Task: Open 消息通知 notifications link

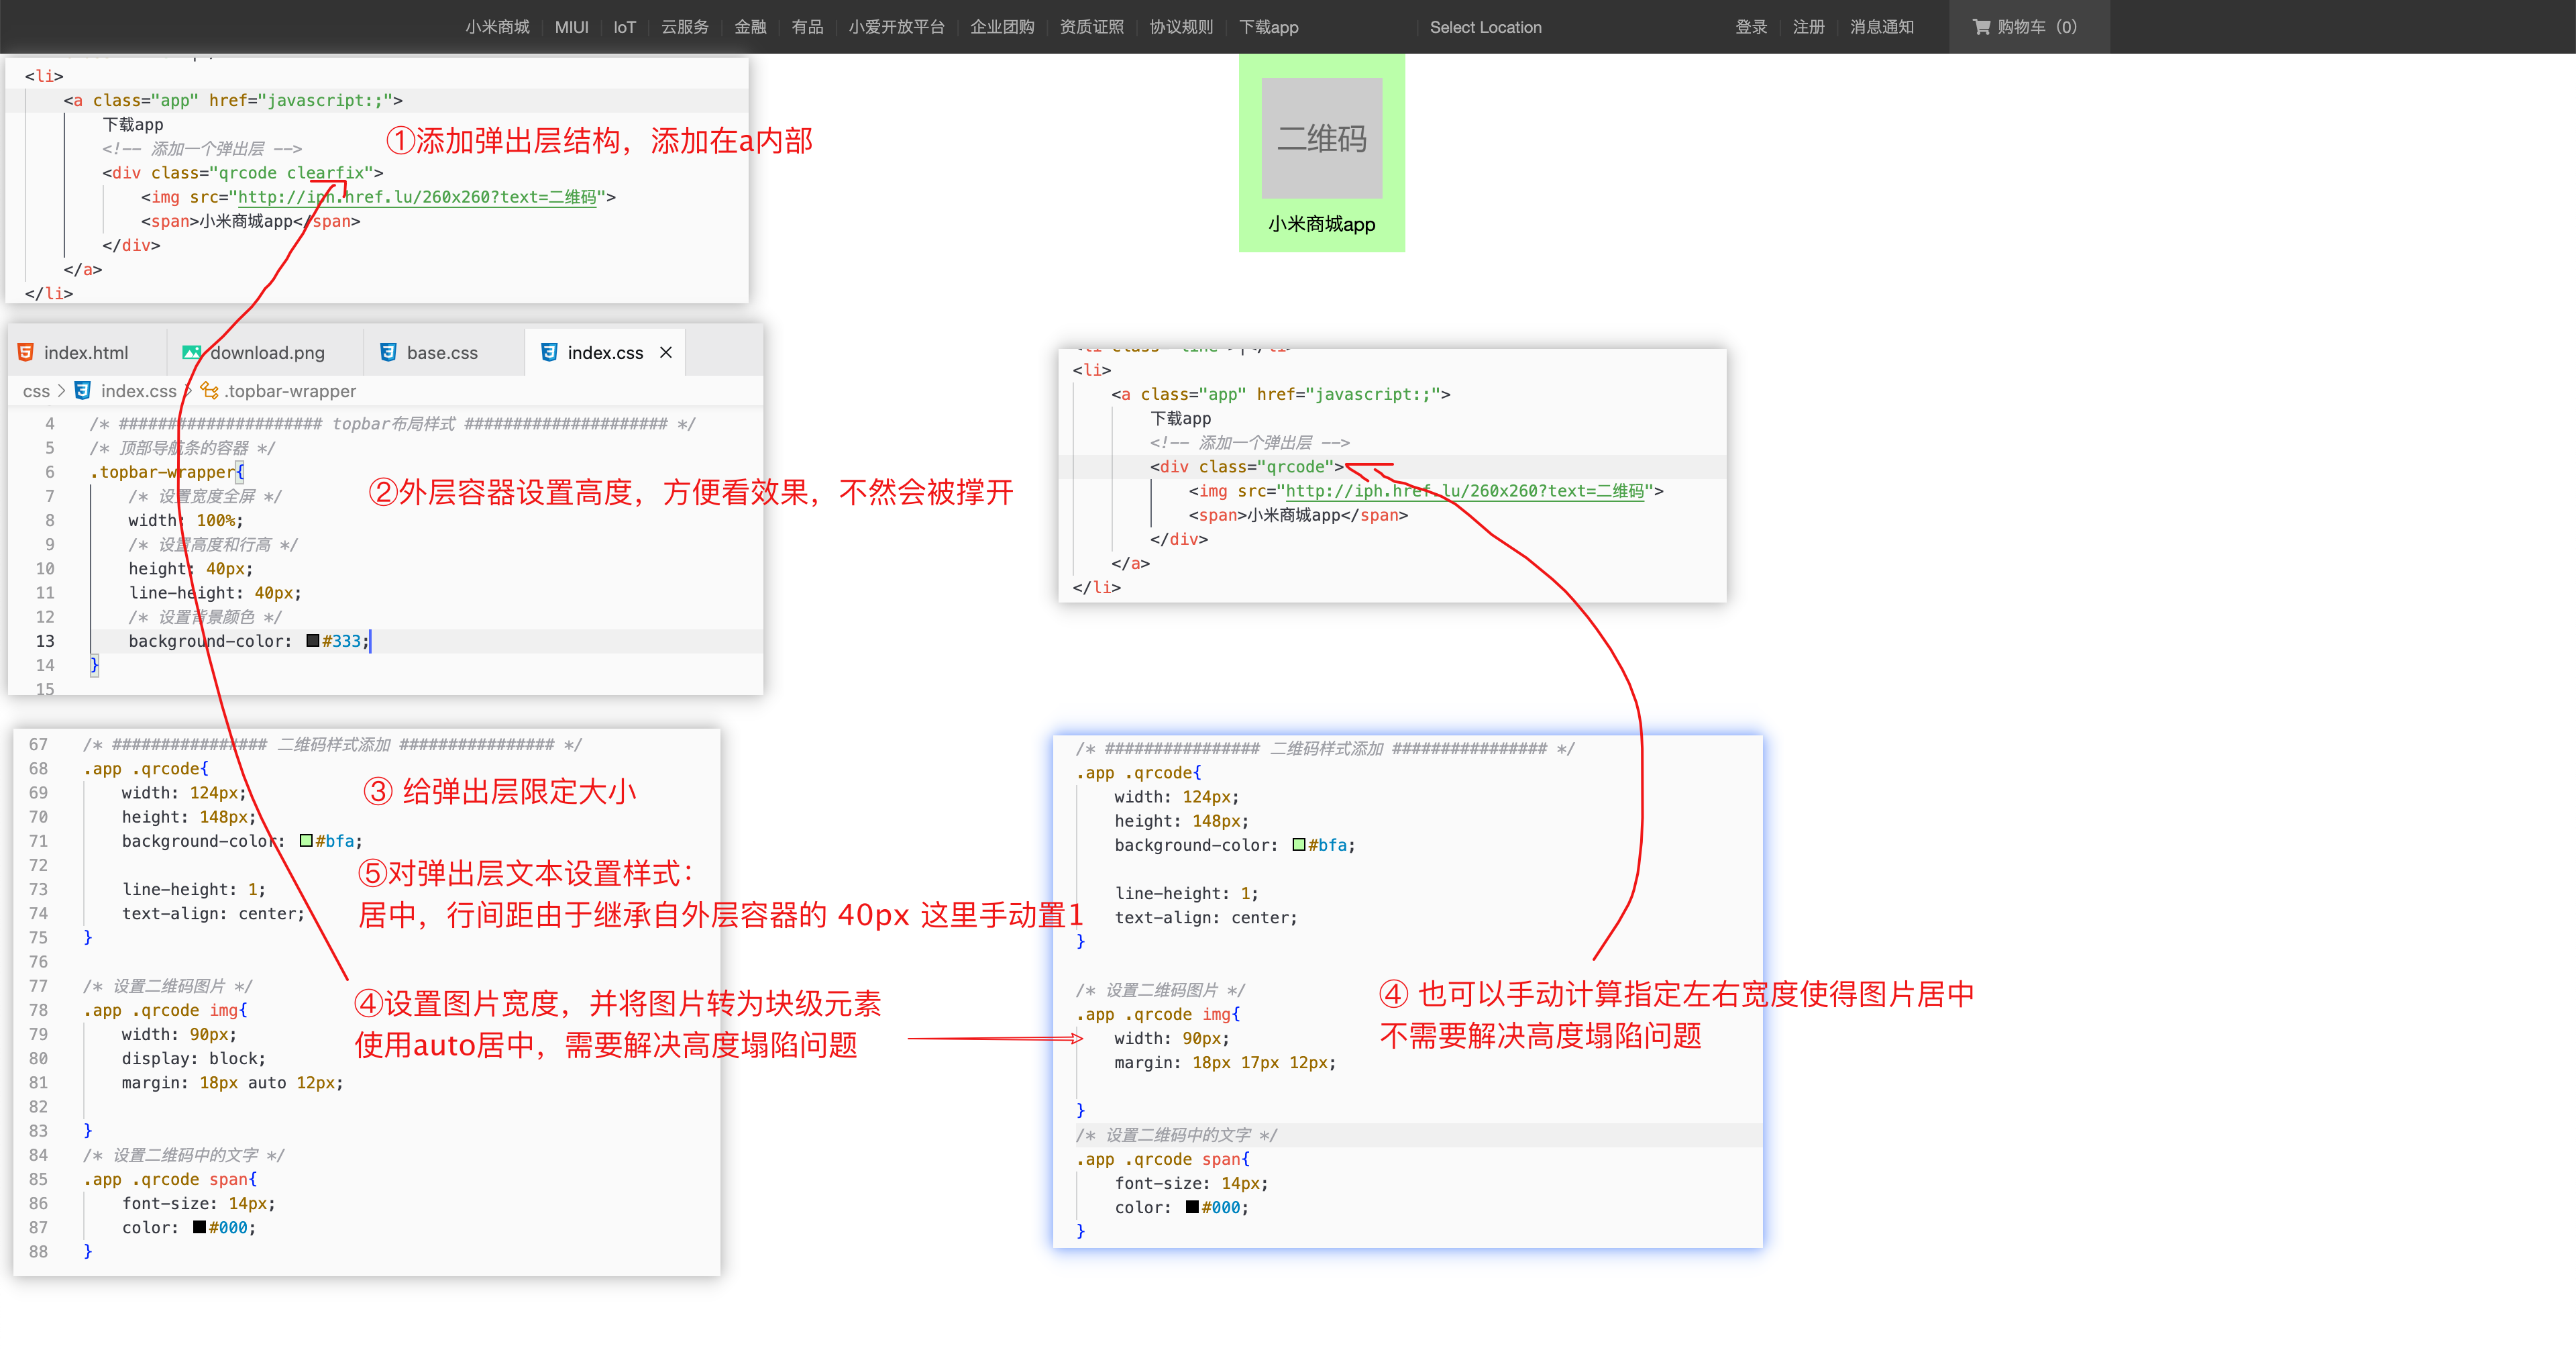Action: (1881, 27)
